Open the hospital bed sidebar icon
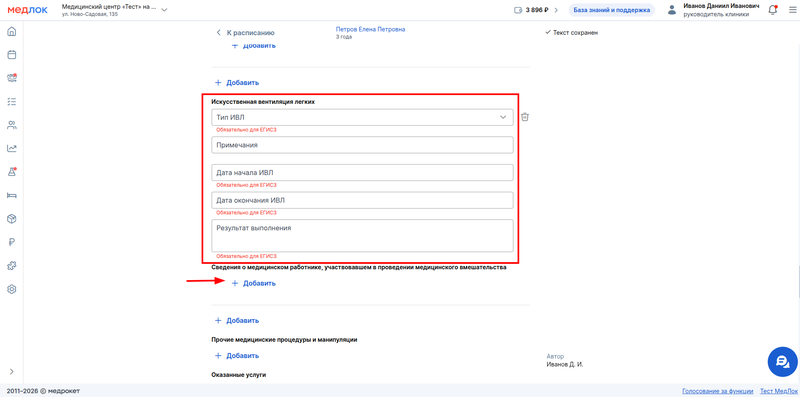The height and width of the screenshot is (397, 800). tap(12, 195)
